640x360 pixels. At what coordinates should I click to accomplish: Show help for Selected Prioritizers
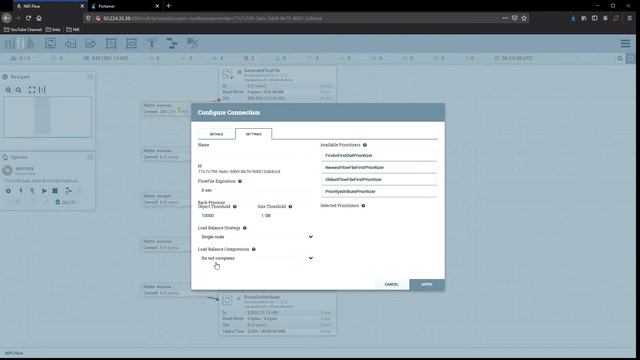coord(363,206)
